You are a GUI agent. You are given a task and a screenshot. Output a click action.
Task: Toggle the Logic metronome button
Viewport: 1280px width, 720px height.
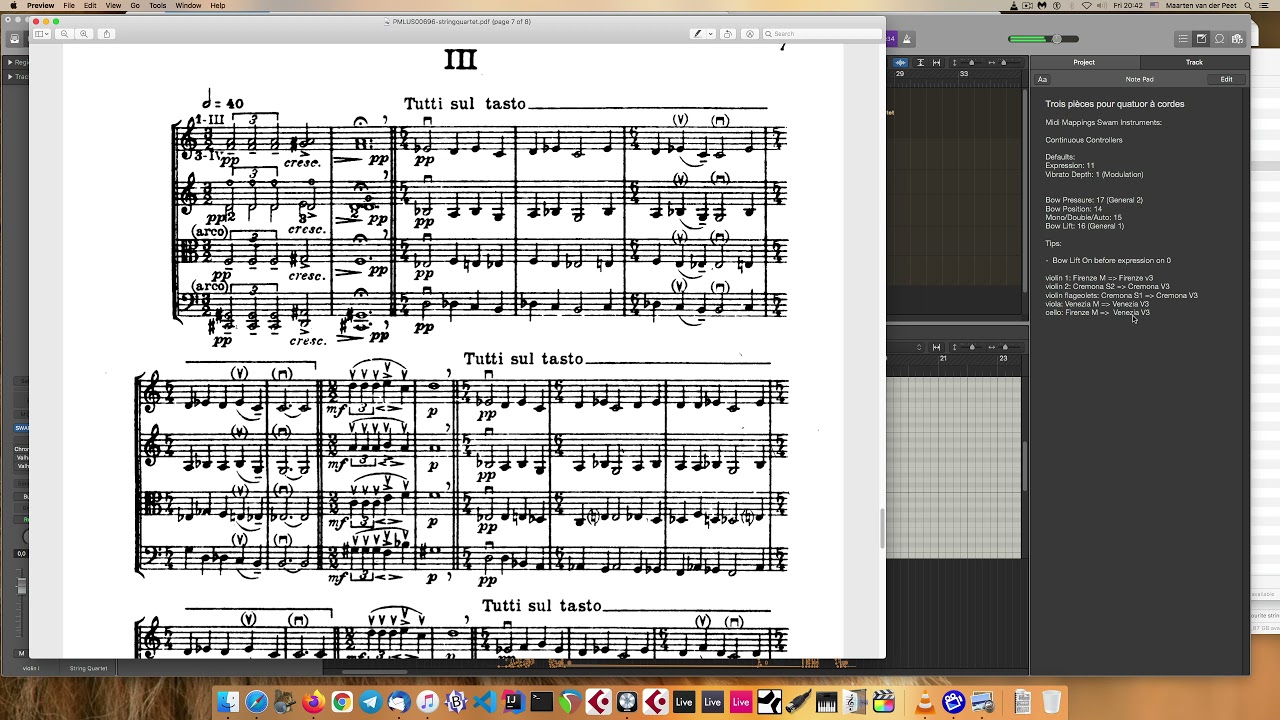(907, 39)
